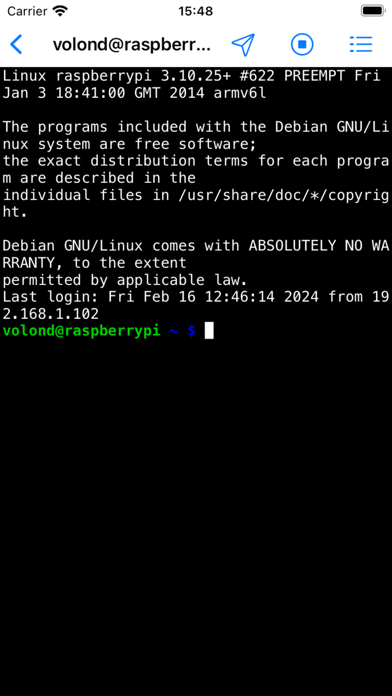Tap the blue tilde in the prompt
The height and width of the screenshot is (696, 392).
coord(174,331)
